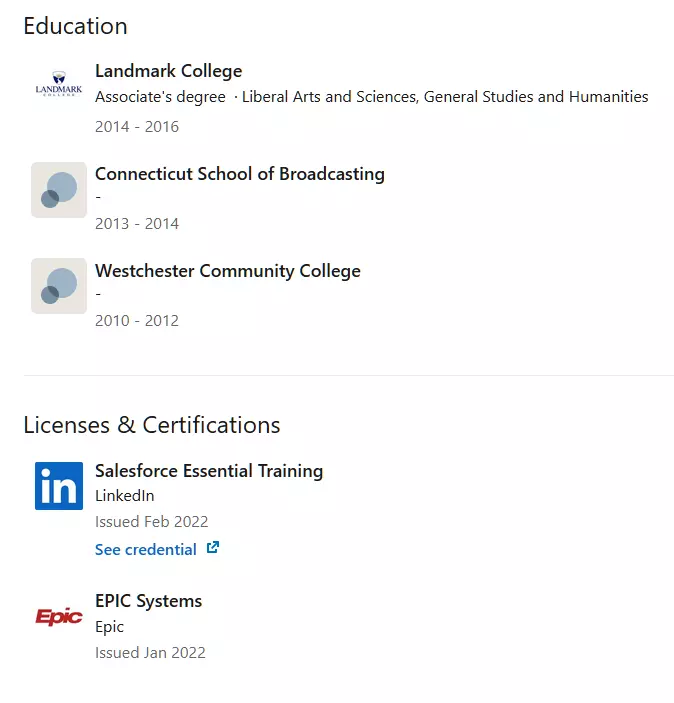Click the Licenses & Certifications heading
The width and height of the screenshot is (674, 703).
(151, 425)
